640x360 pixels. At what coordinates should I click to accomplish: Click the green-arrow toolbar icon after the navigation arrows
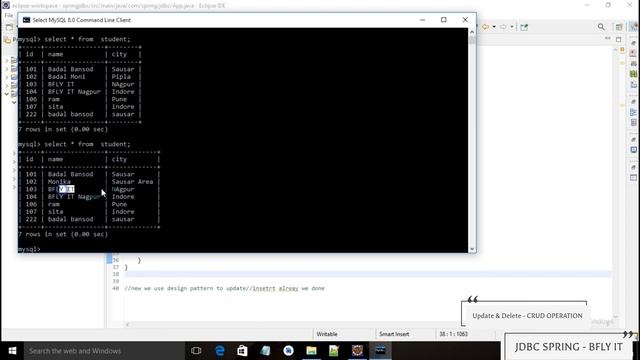click(x=524, y=27)
